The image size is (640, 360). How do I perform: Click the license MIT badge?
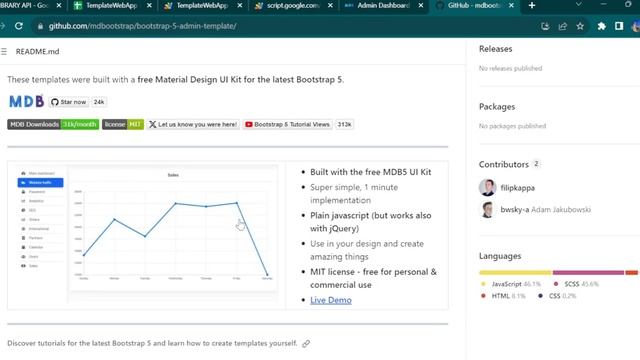[x=123, y=124]
